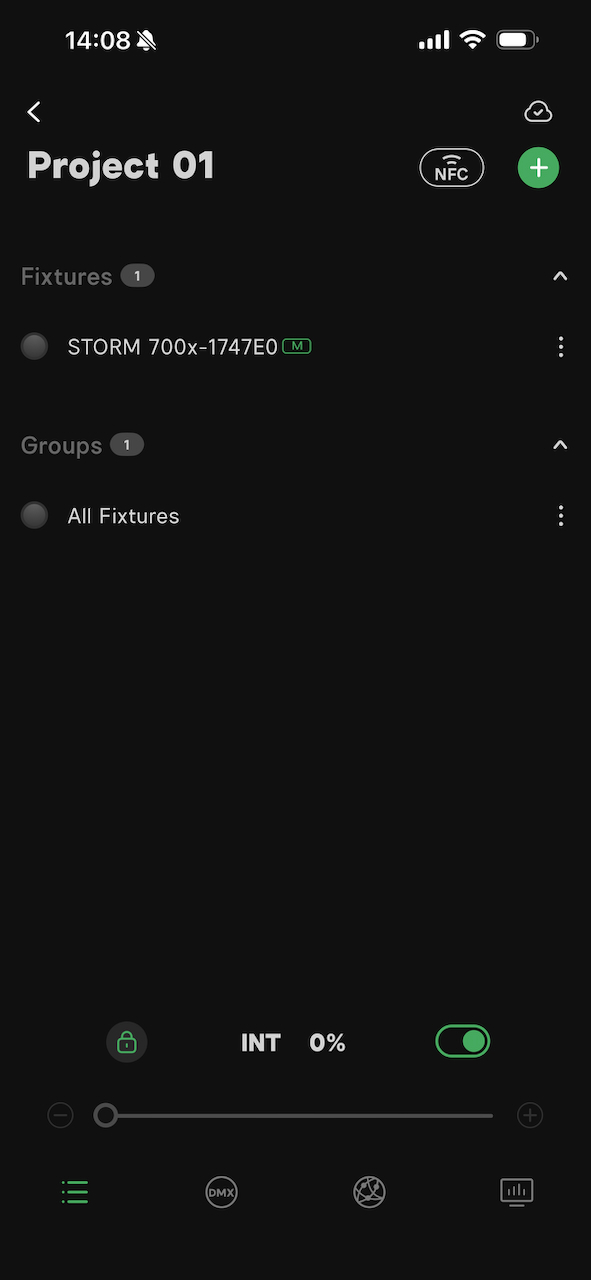
Task: Open the DMX control tab
Action: (221, 1192)
